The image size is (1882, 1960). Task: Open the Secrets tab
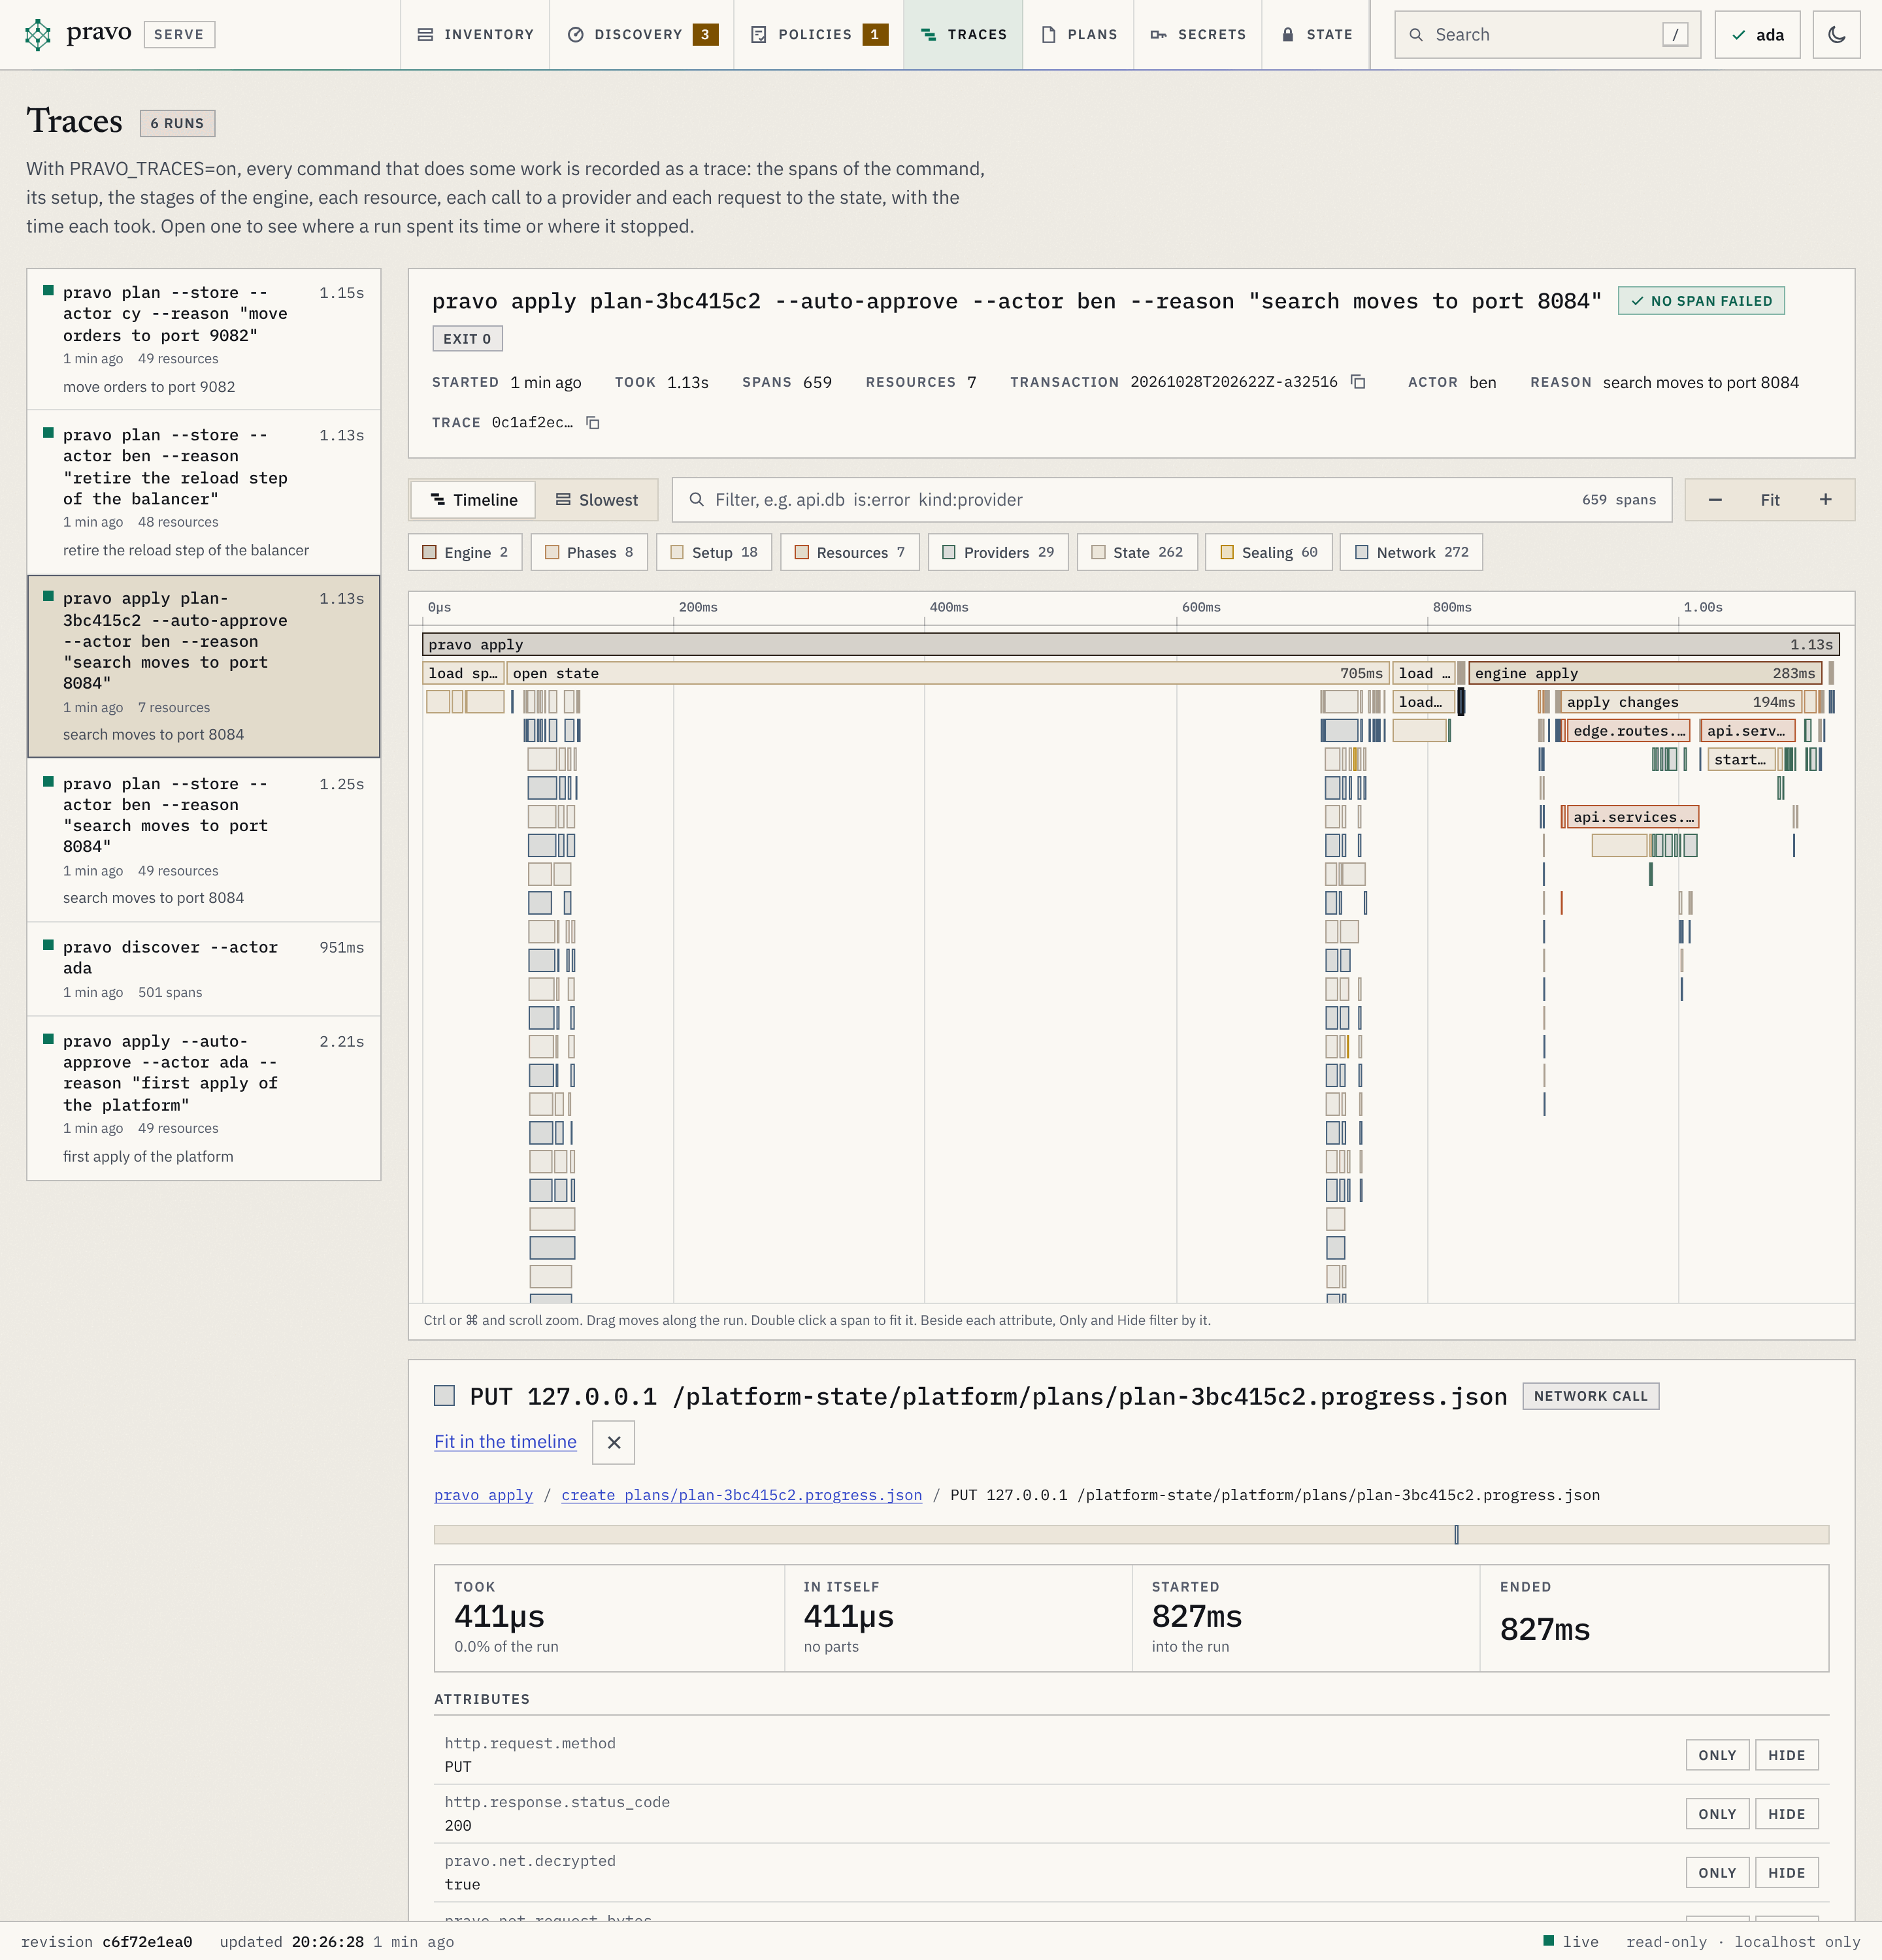(x=1198, y=35)
